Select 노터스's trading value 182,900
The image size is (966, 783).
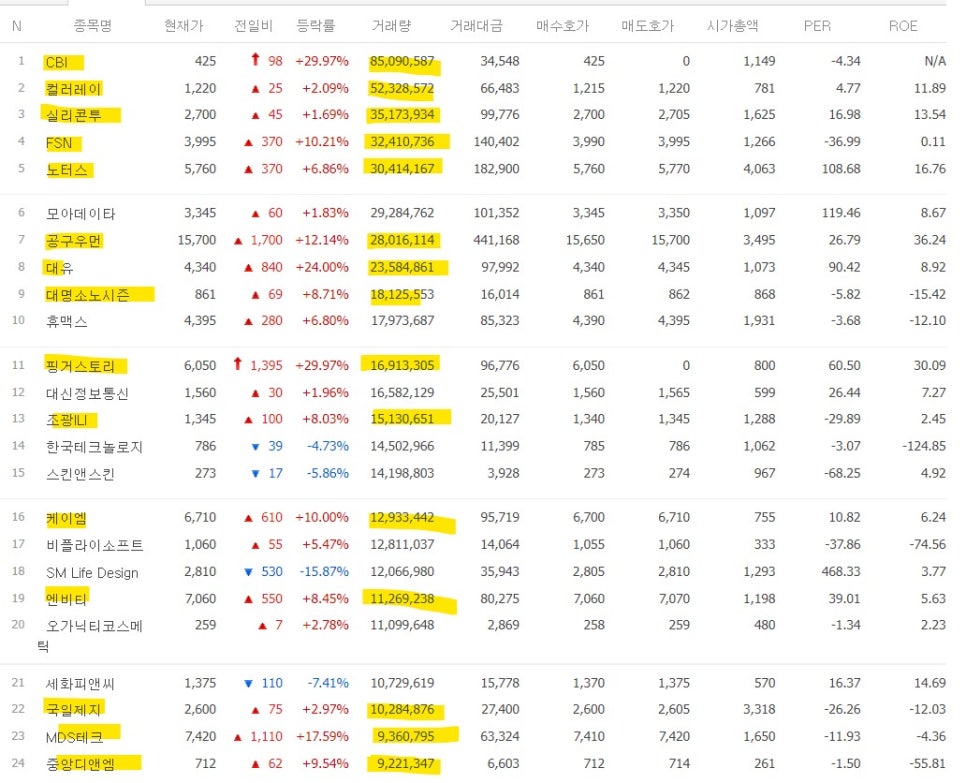[497, 169]
